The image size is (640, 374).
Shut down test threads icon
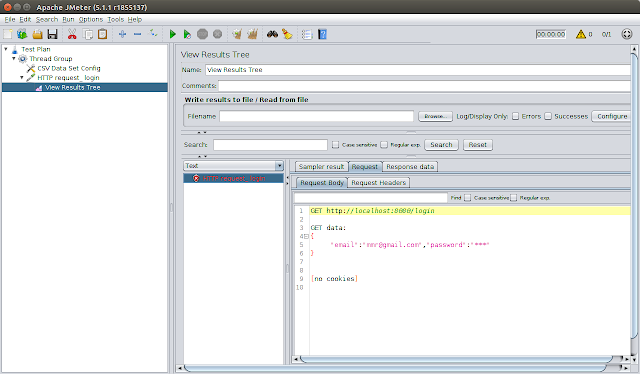pyautogui.click(x=218, y=34)
